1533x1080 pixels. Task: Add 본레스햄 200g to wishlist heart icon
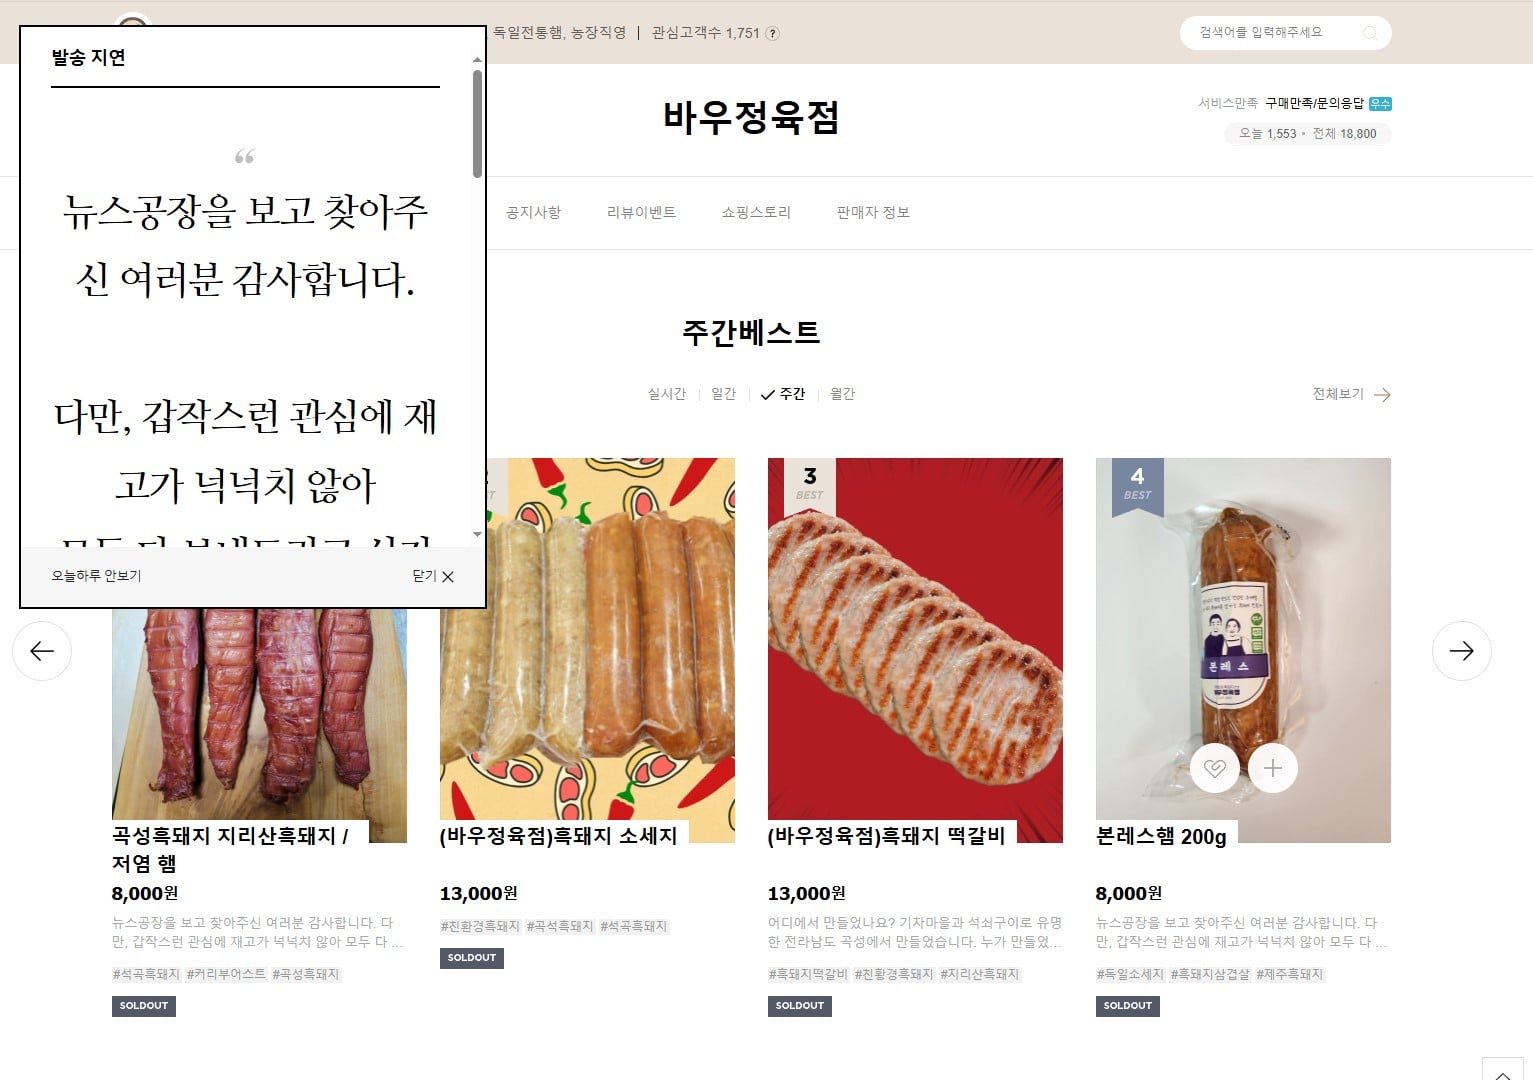coord(1215,768)
